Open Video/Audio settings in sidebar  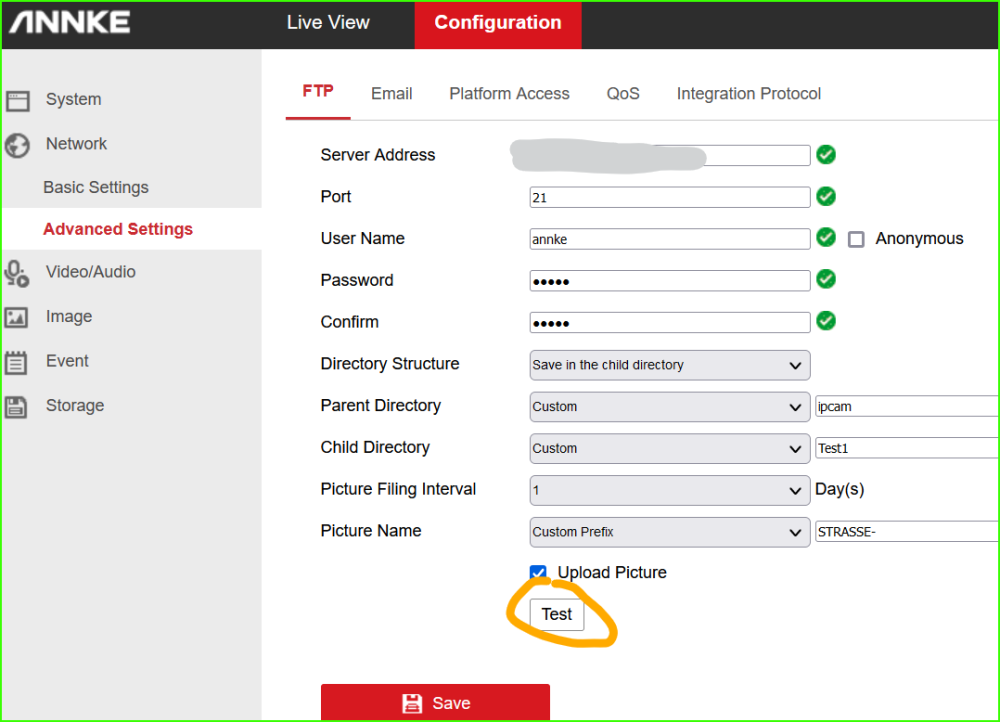(91, 272)
